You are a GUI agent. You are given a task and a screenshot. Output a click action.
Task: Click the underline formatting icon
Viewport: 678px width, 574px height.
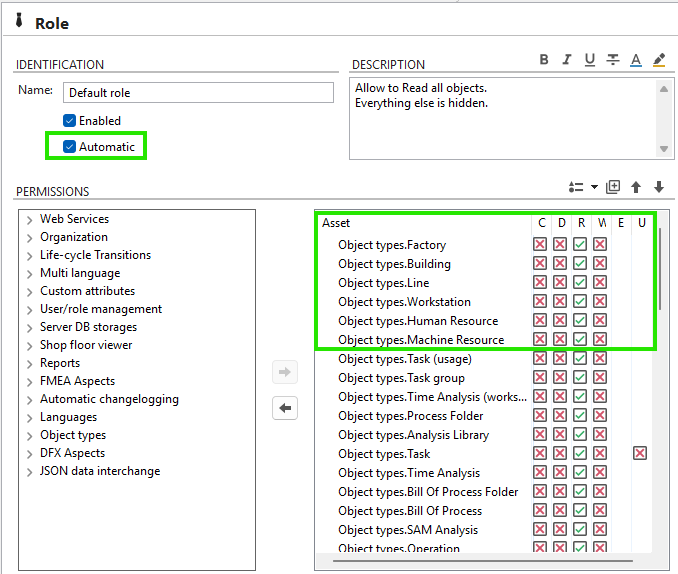point(590,60)
